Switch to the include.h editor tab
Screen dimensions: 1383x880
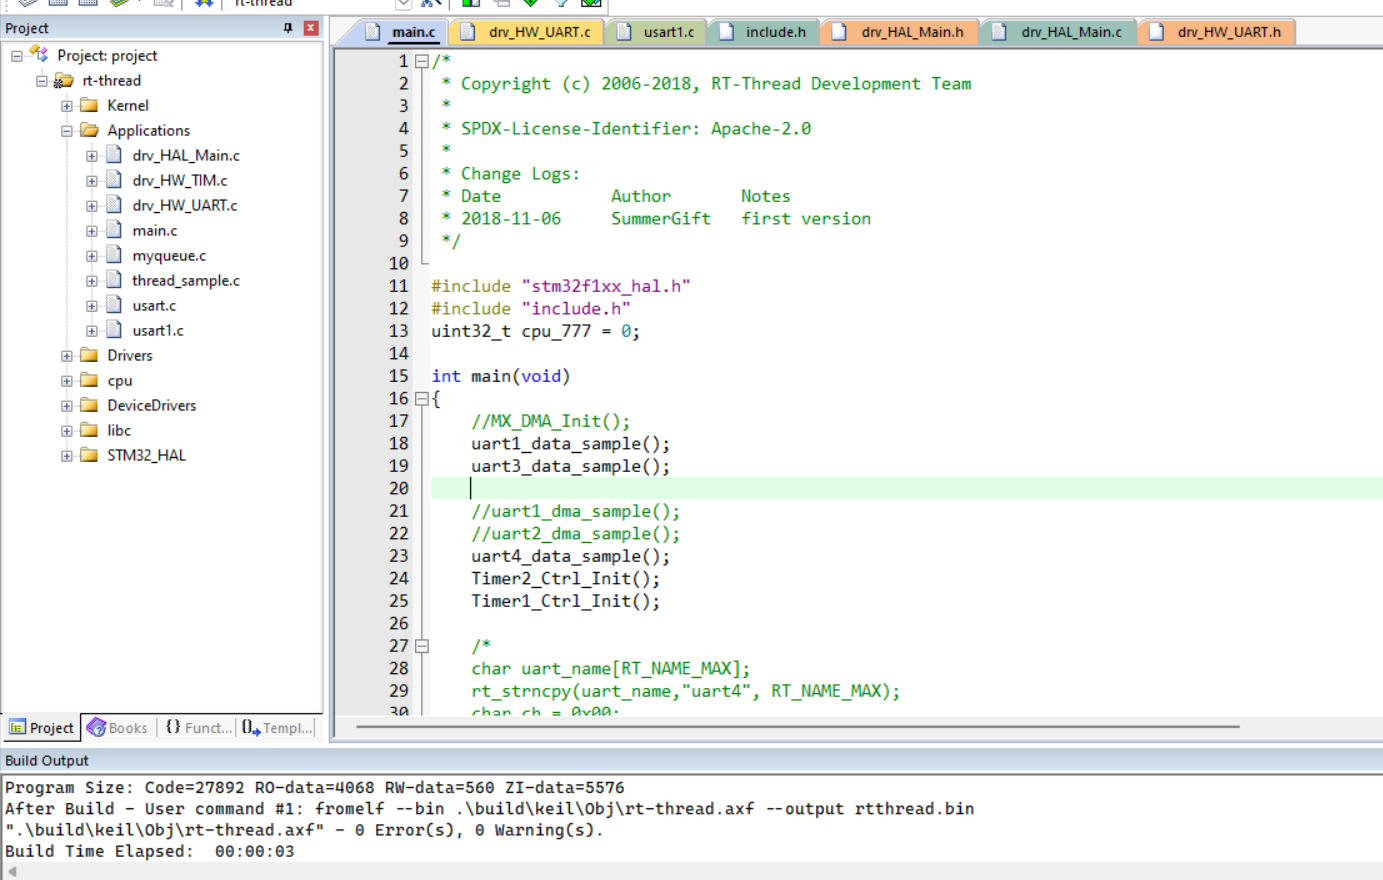pos(774,32)
